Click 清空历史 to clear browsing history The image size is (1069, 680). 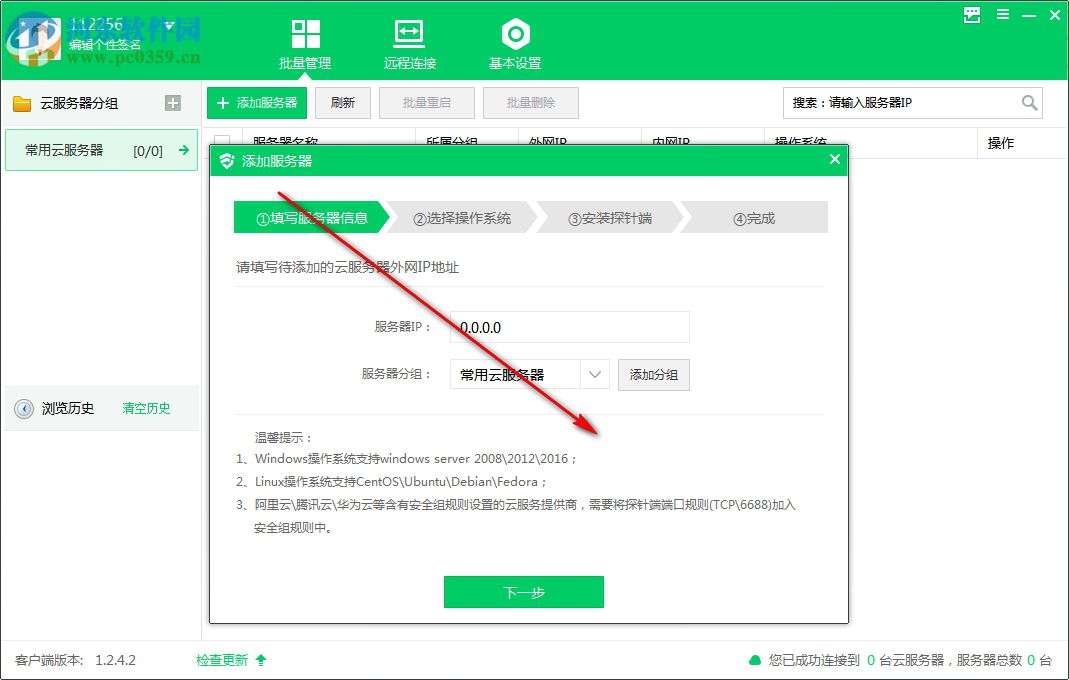[146, 408]
